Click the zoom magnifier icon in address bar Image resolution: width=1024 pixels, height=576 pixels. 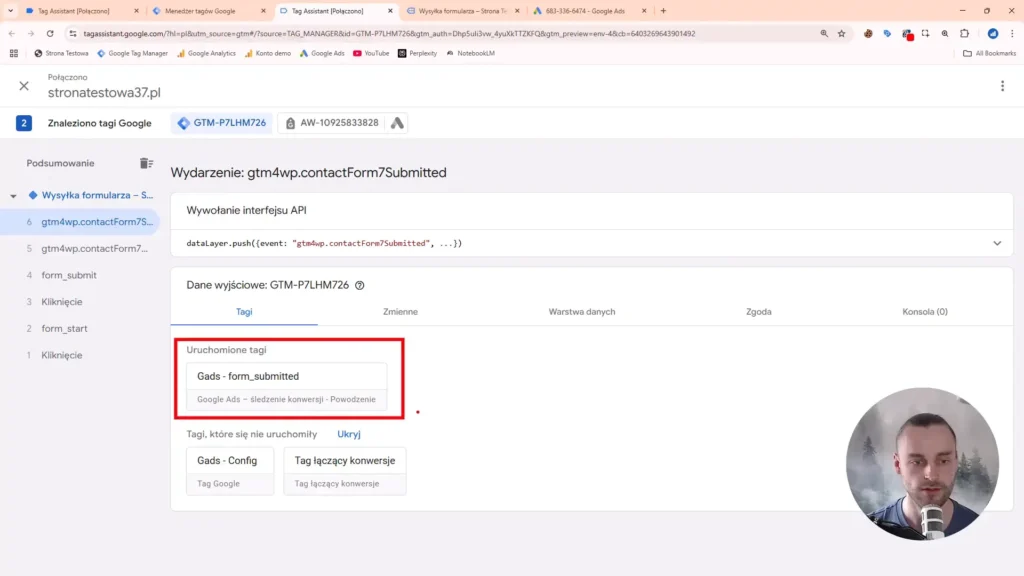click(x=824, y=33)
